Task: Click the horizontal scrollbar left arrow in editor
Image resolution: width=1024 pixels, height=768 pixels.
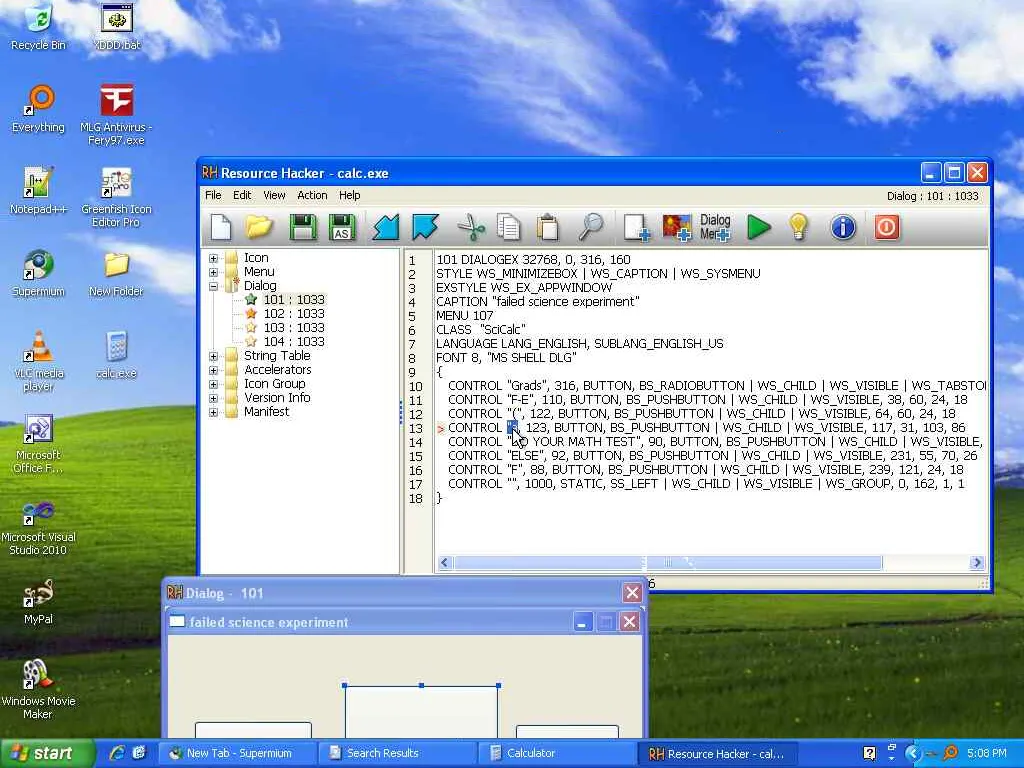Action: (x=445, y=563)
